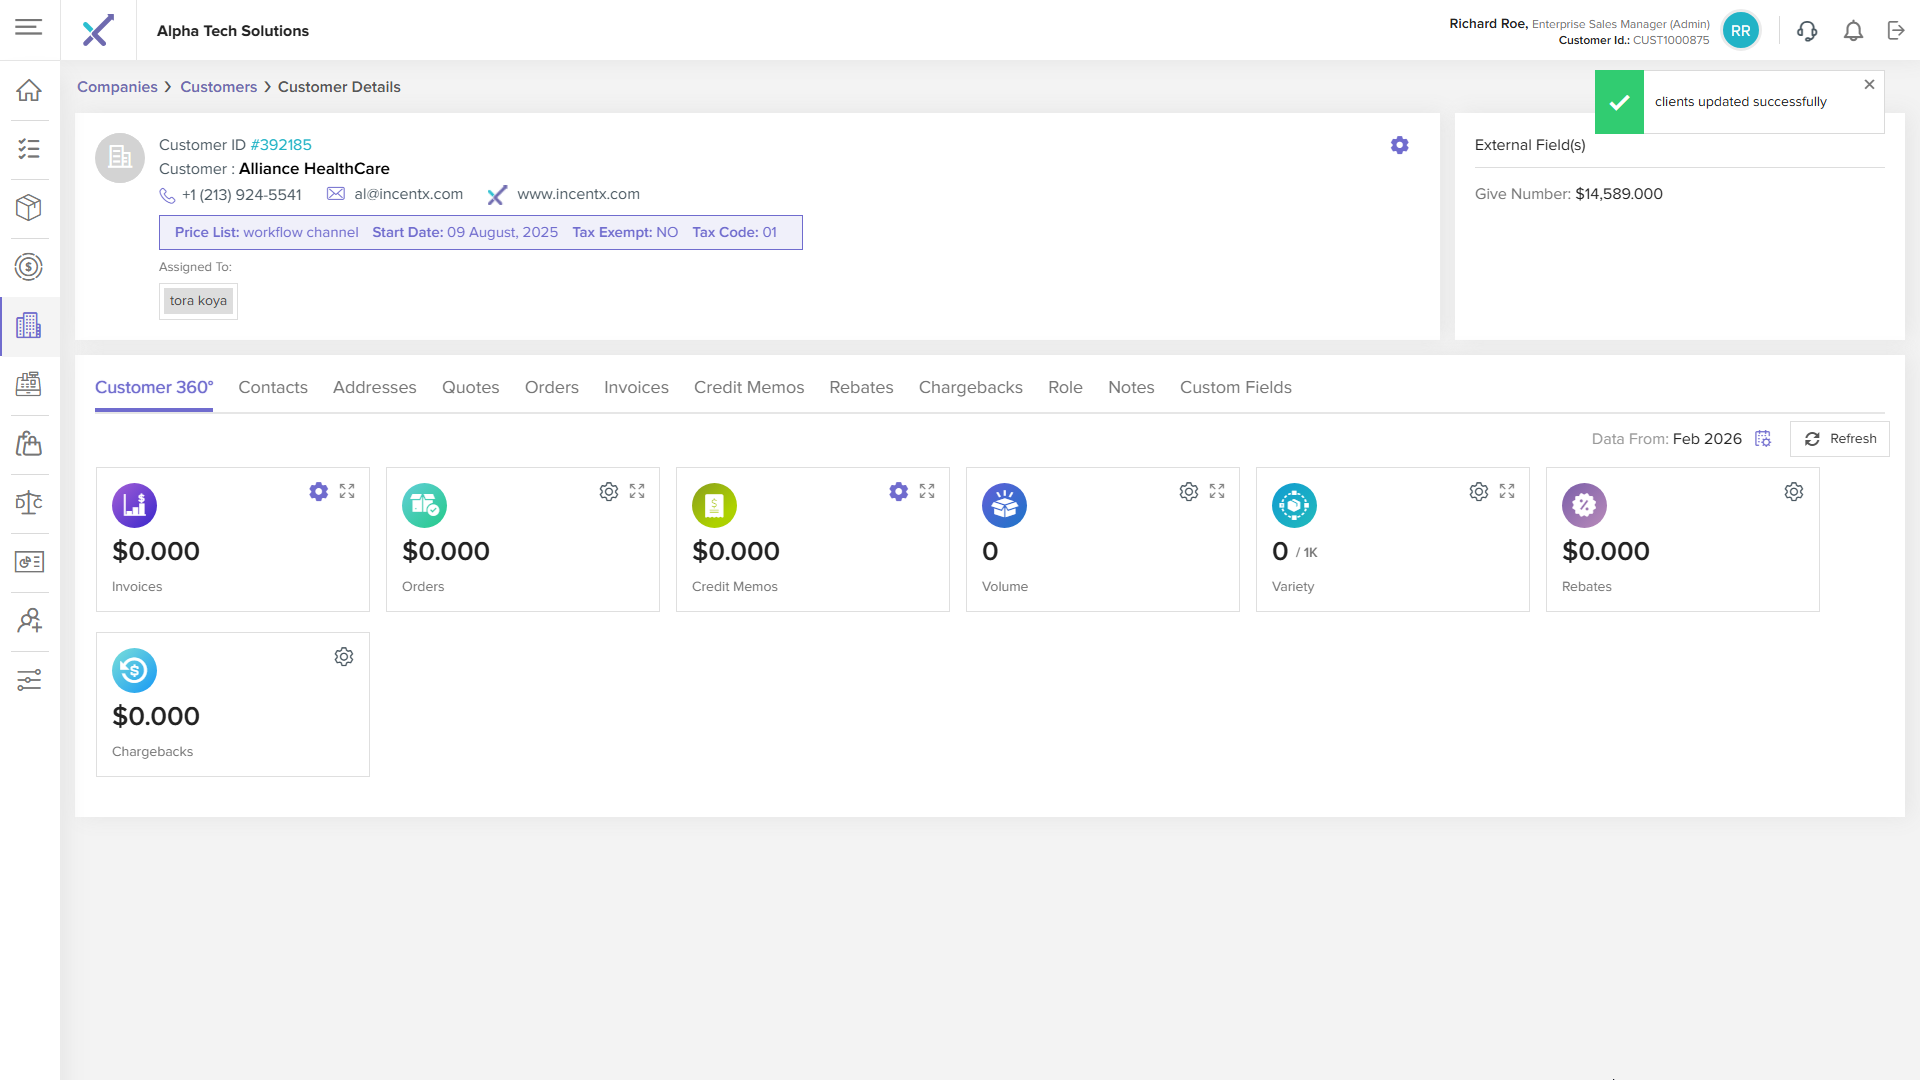Expand the Credit Memos card view
1920x1080 pixels.
click(927, 491)
